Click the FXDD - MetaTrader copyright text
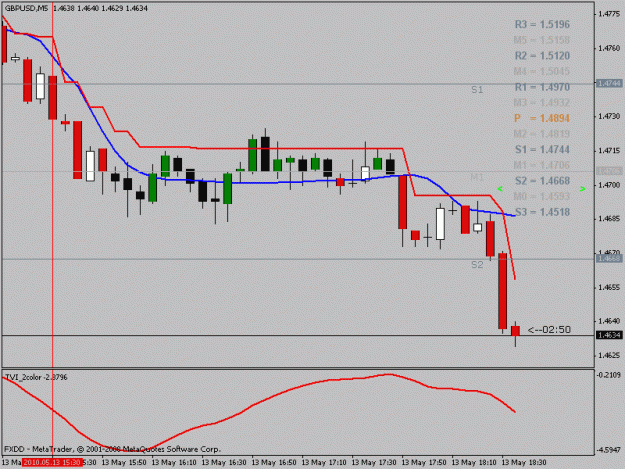This screenshot has width=625, height=469. tap(112, 449)
